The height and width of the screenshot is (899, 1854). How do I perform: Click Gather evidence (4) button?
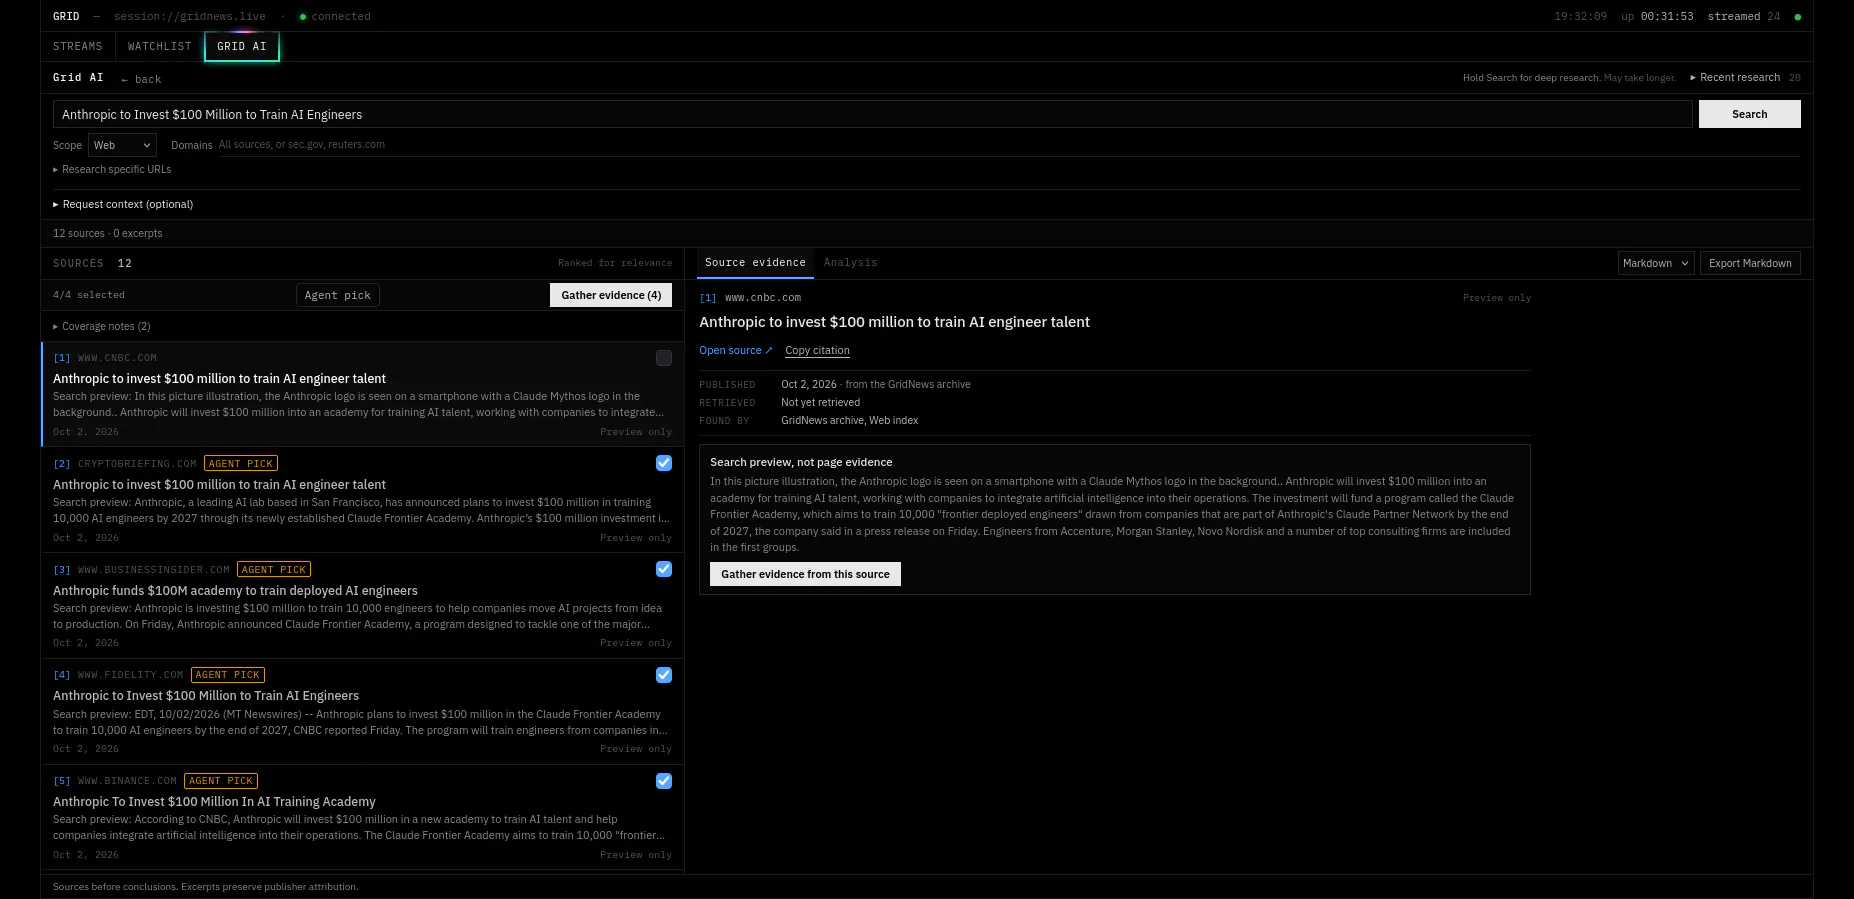click(611, 295)
